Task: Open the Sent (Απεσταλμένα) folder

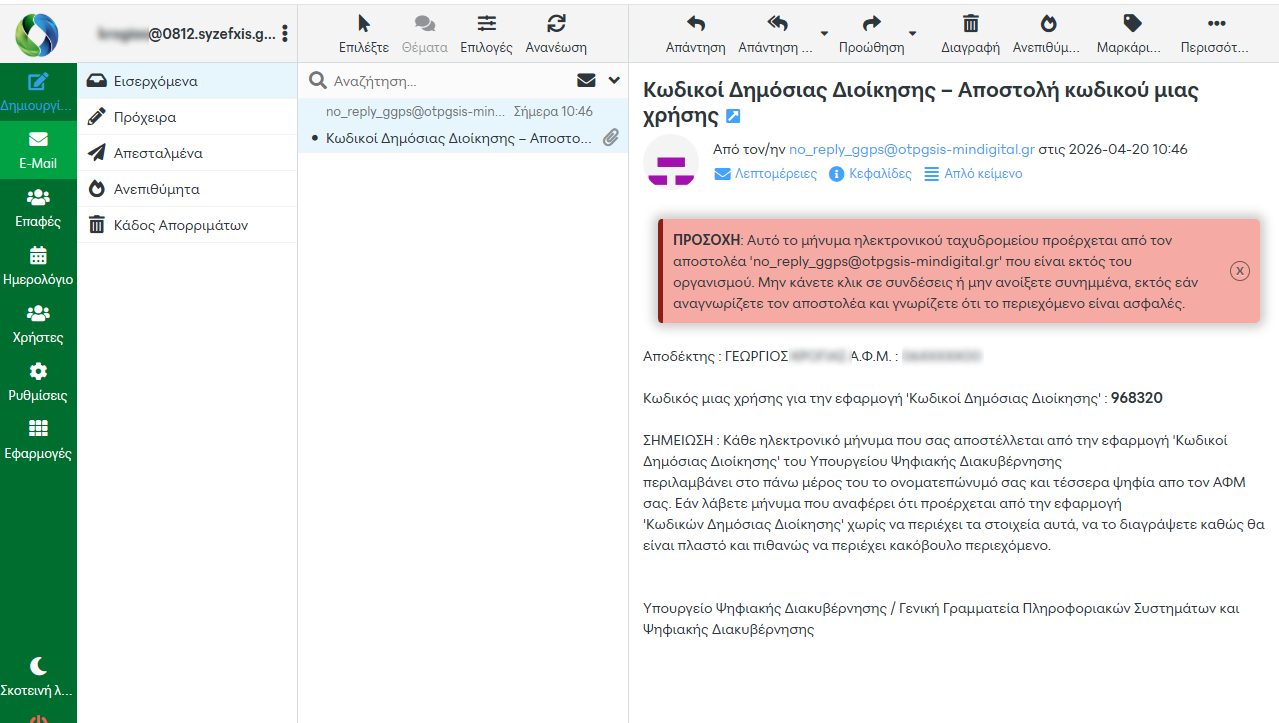Action: [158, 153]
